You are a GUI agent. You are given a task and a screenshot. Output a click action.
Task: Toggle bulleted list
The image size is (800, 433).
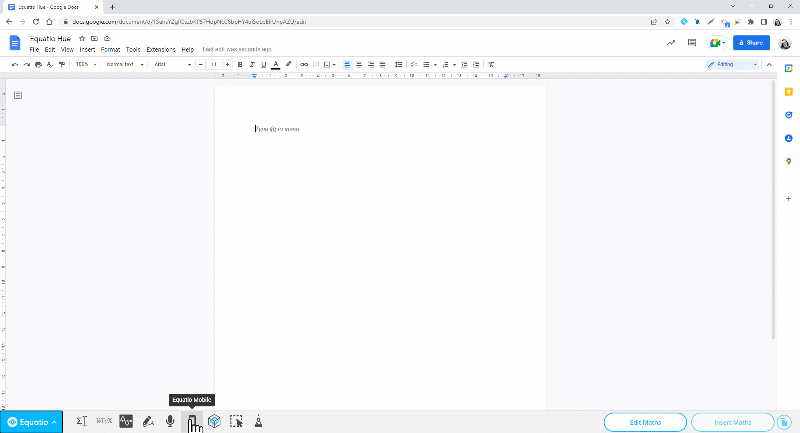pyautogui.click(x=426, y=64)
